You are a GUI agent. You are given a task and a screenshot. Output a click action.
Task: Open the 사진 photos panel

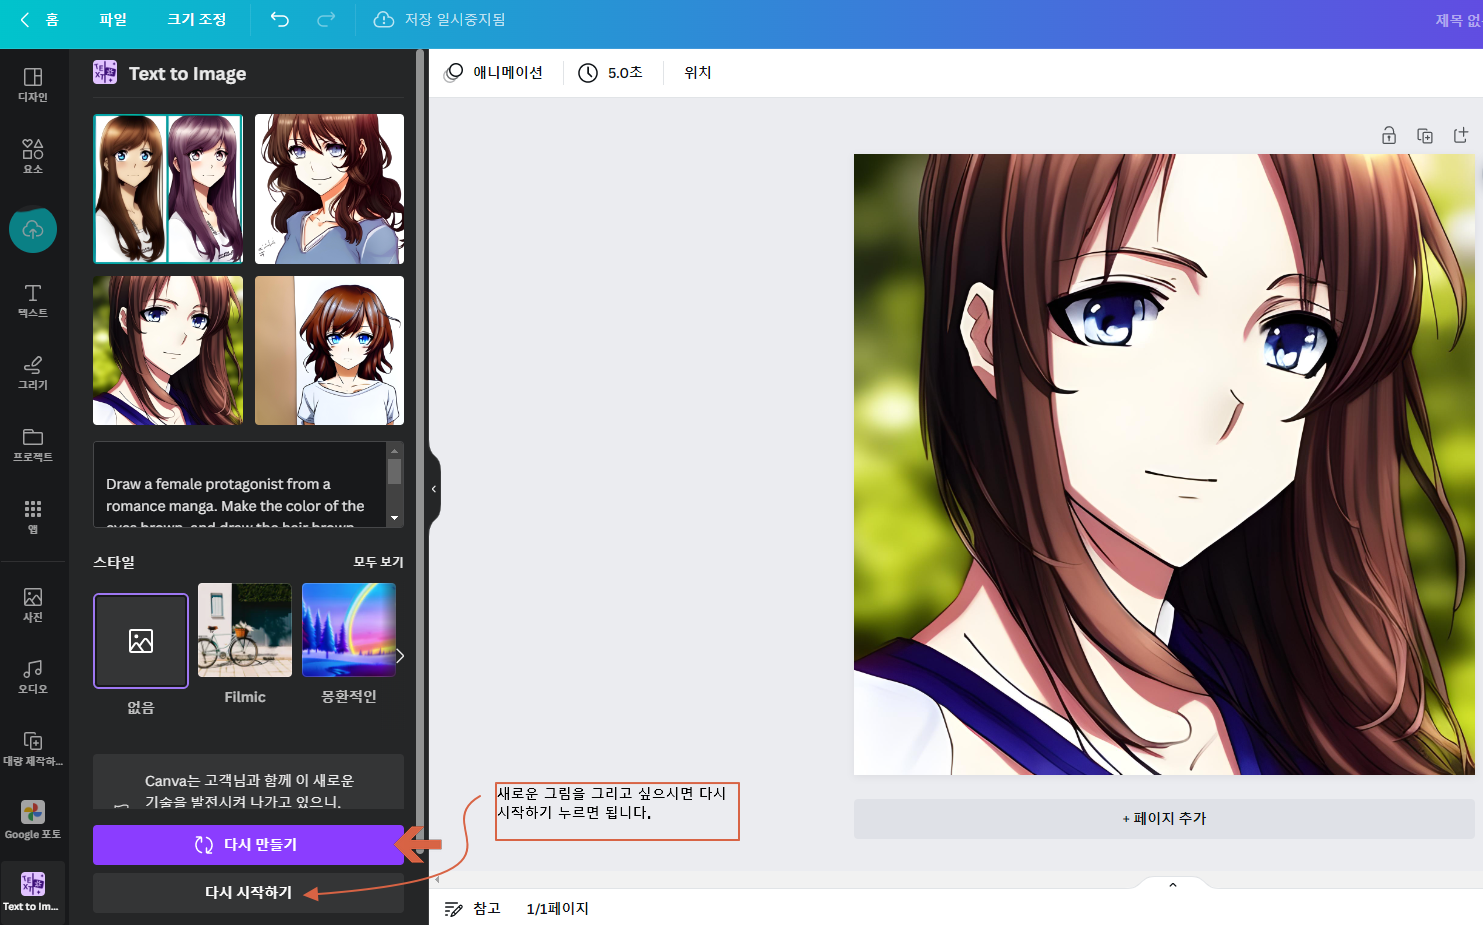(x=33, y=605)
